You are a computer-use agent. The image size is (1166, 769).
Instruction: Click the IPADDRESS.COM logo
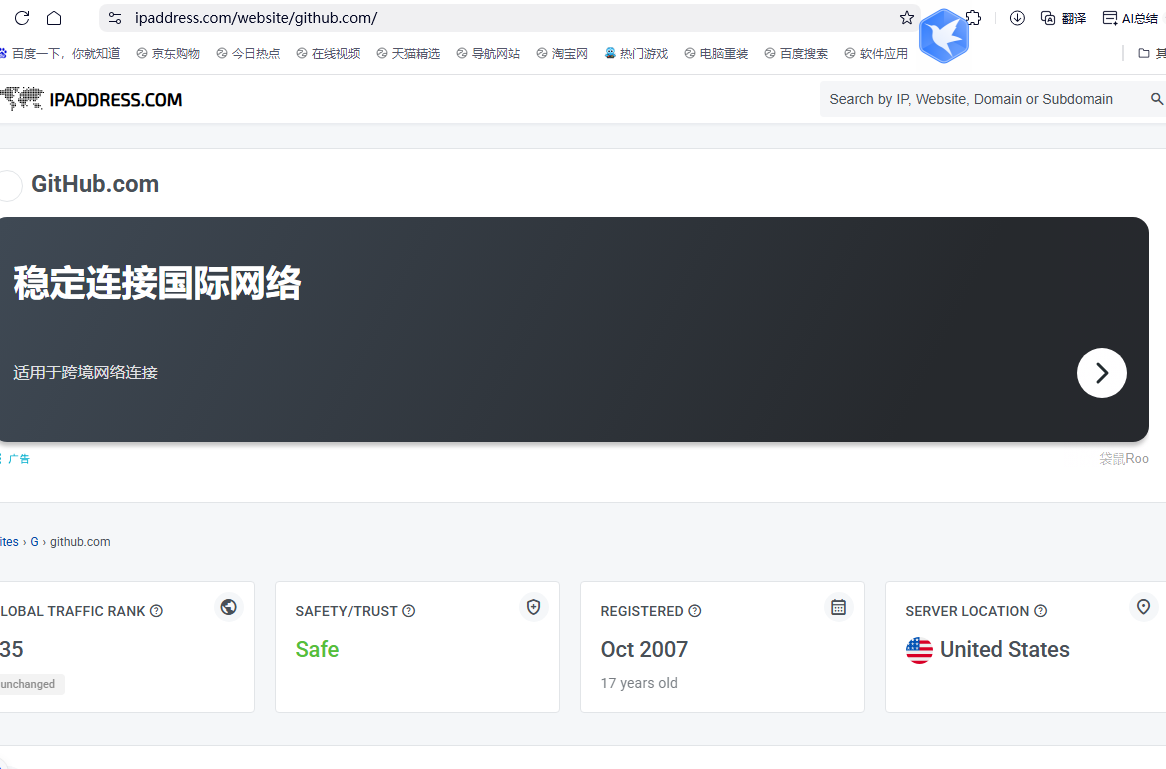(91, 100)
